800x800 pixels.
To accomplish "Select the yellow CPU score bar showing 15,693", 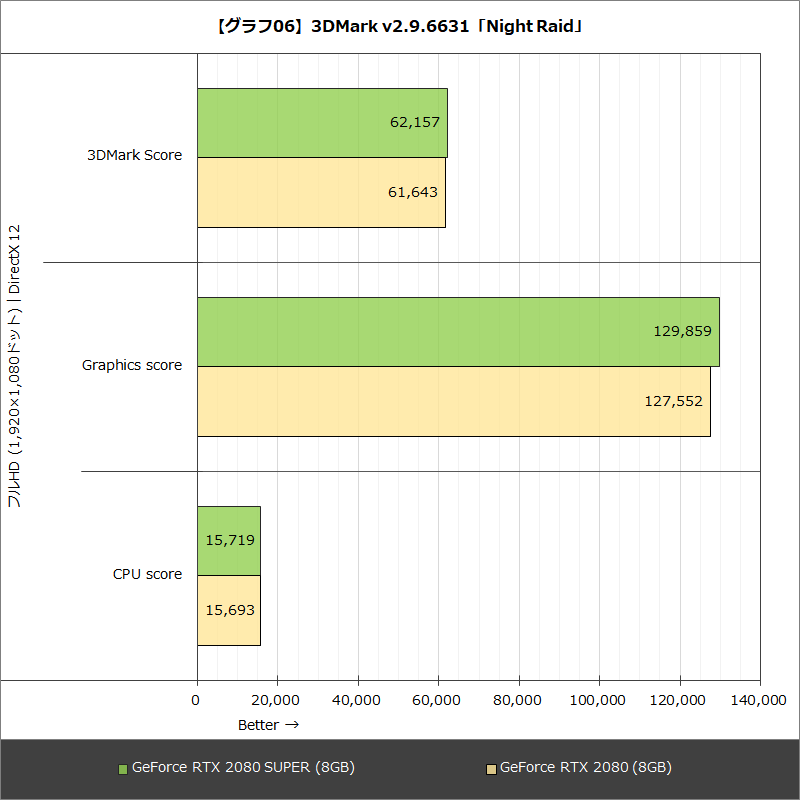I will pos(228,610).
